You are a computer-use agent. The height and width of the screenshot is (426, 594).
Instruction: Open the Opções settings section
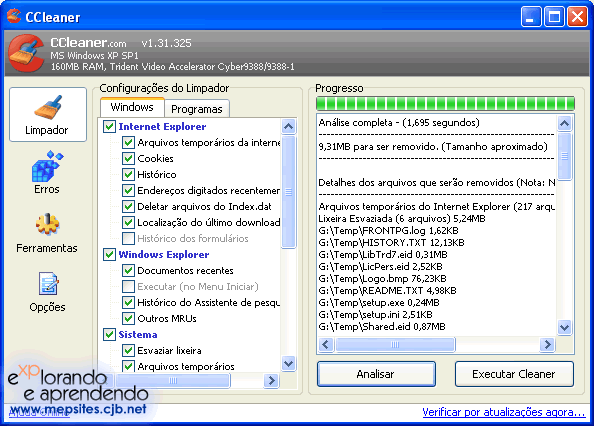[x=47, y=292]
